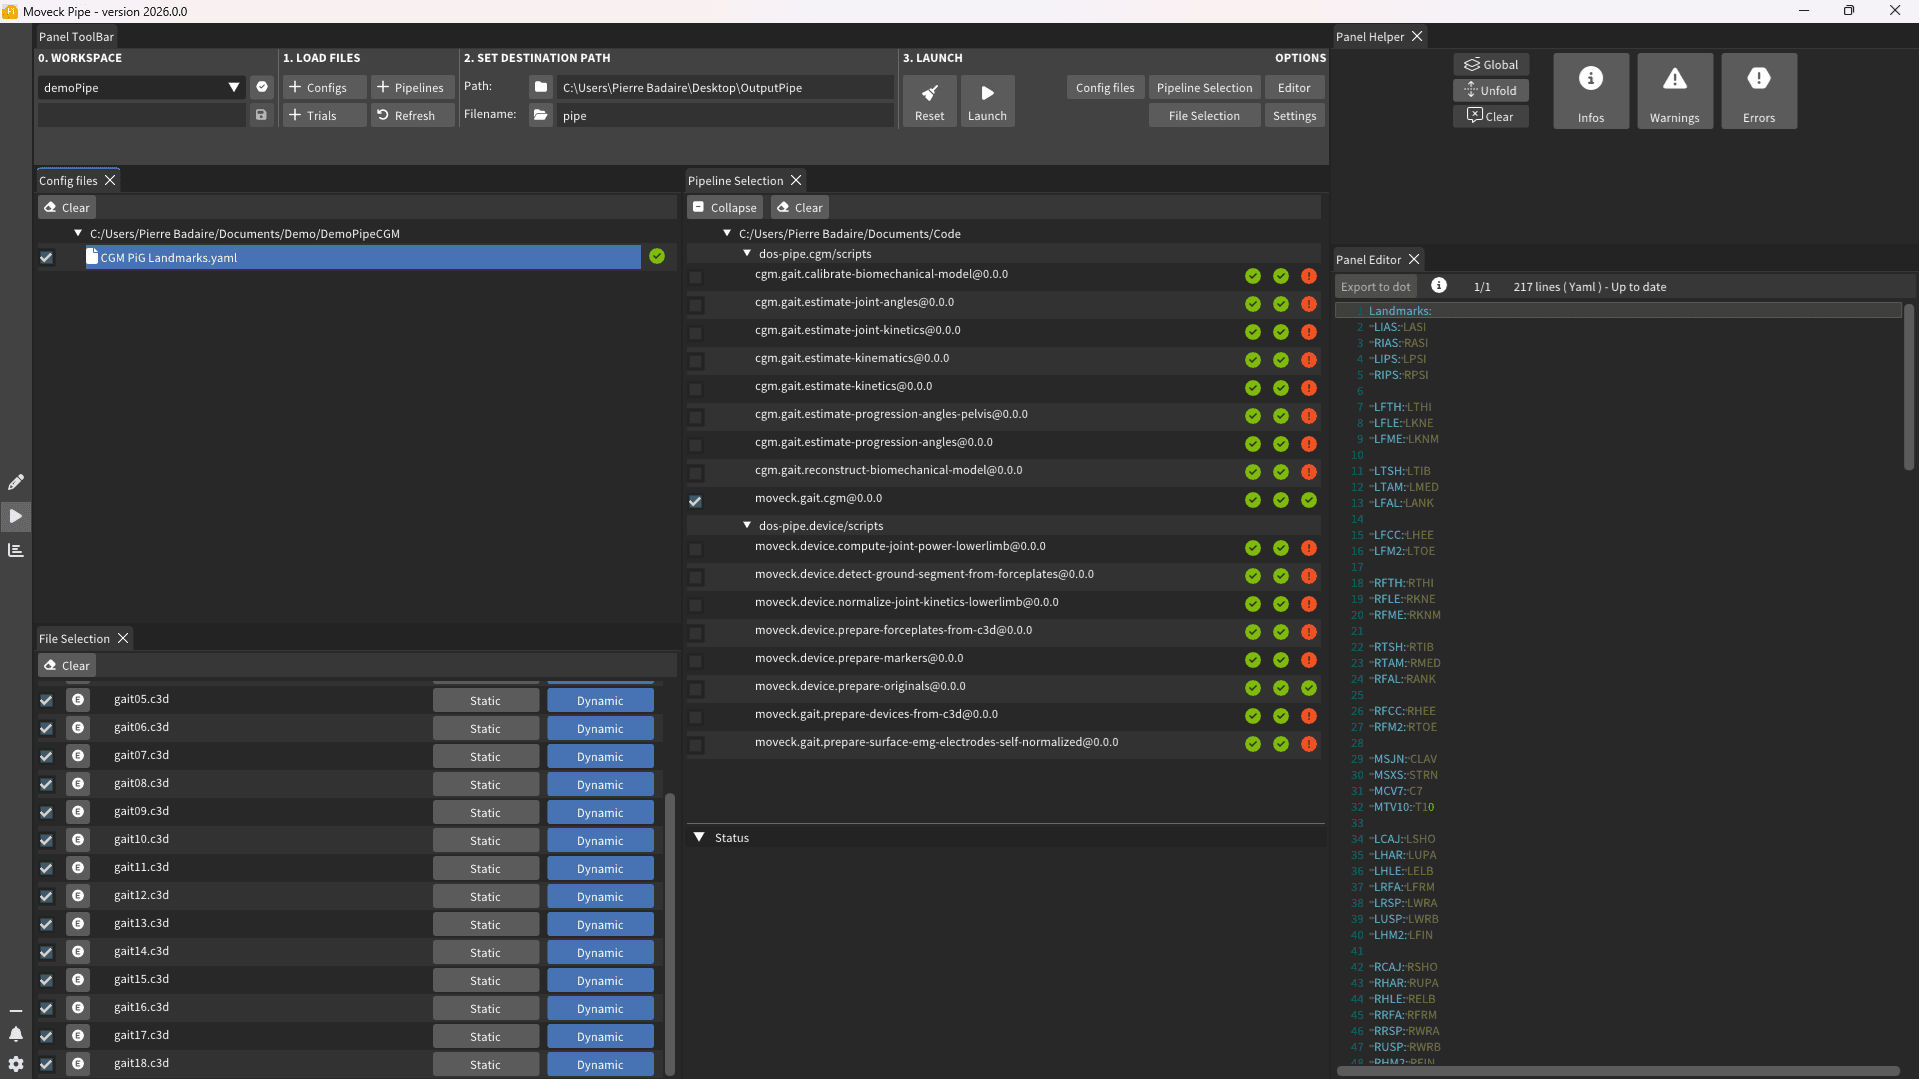Click the Configs load button
The width and height of the screenshot is (1919, 1079).
click(324, 87)
